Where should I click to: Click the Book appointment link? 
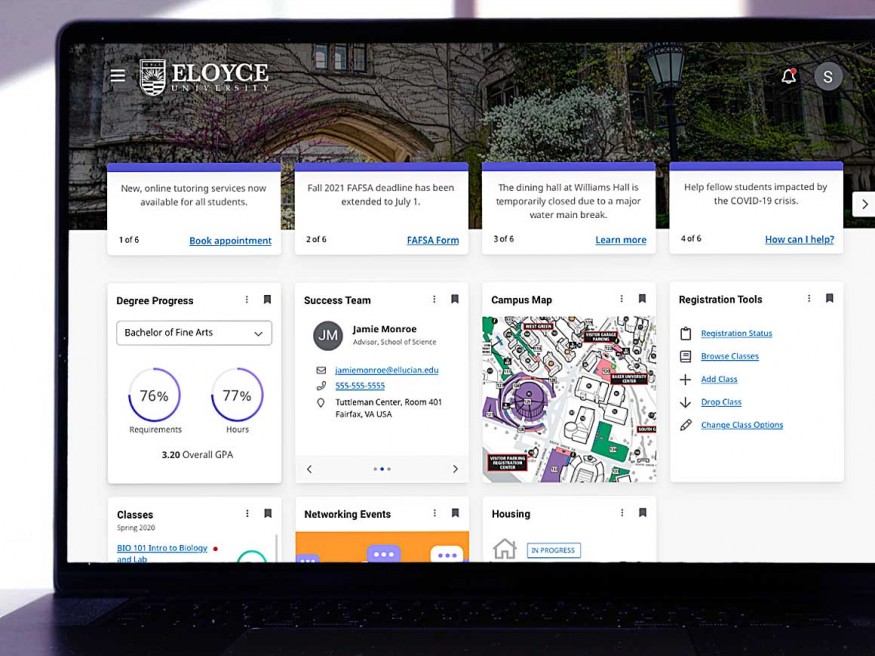click(230, 241)
